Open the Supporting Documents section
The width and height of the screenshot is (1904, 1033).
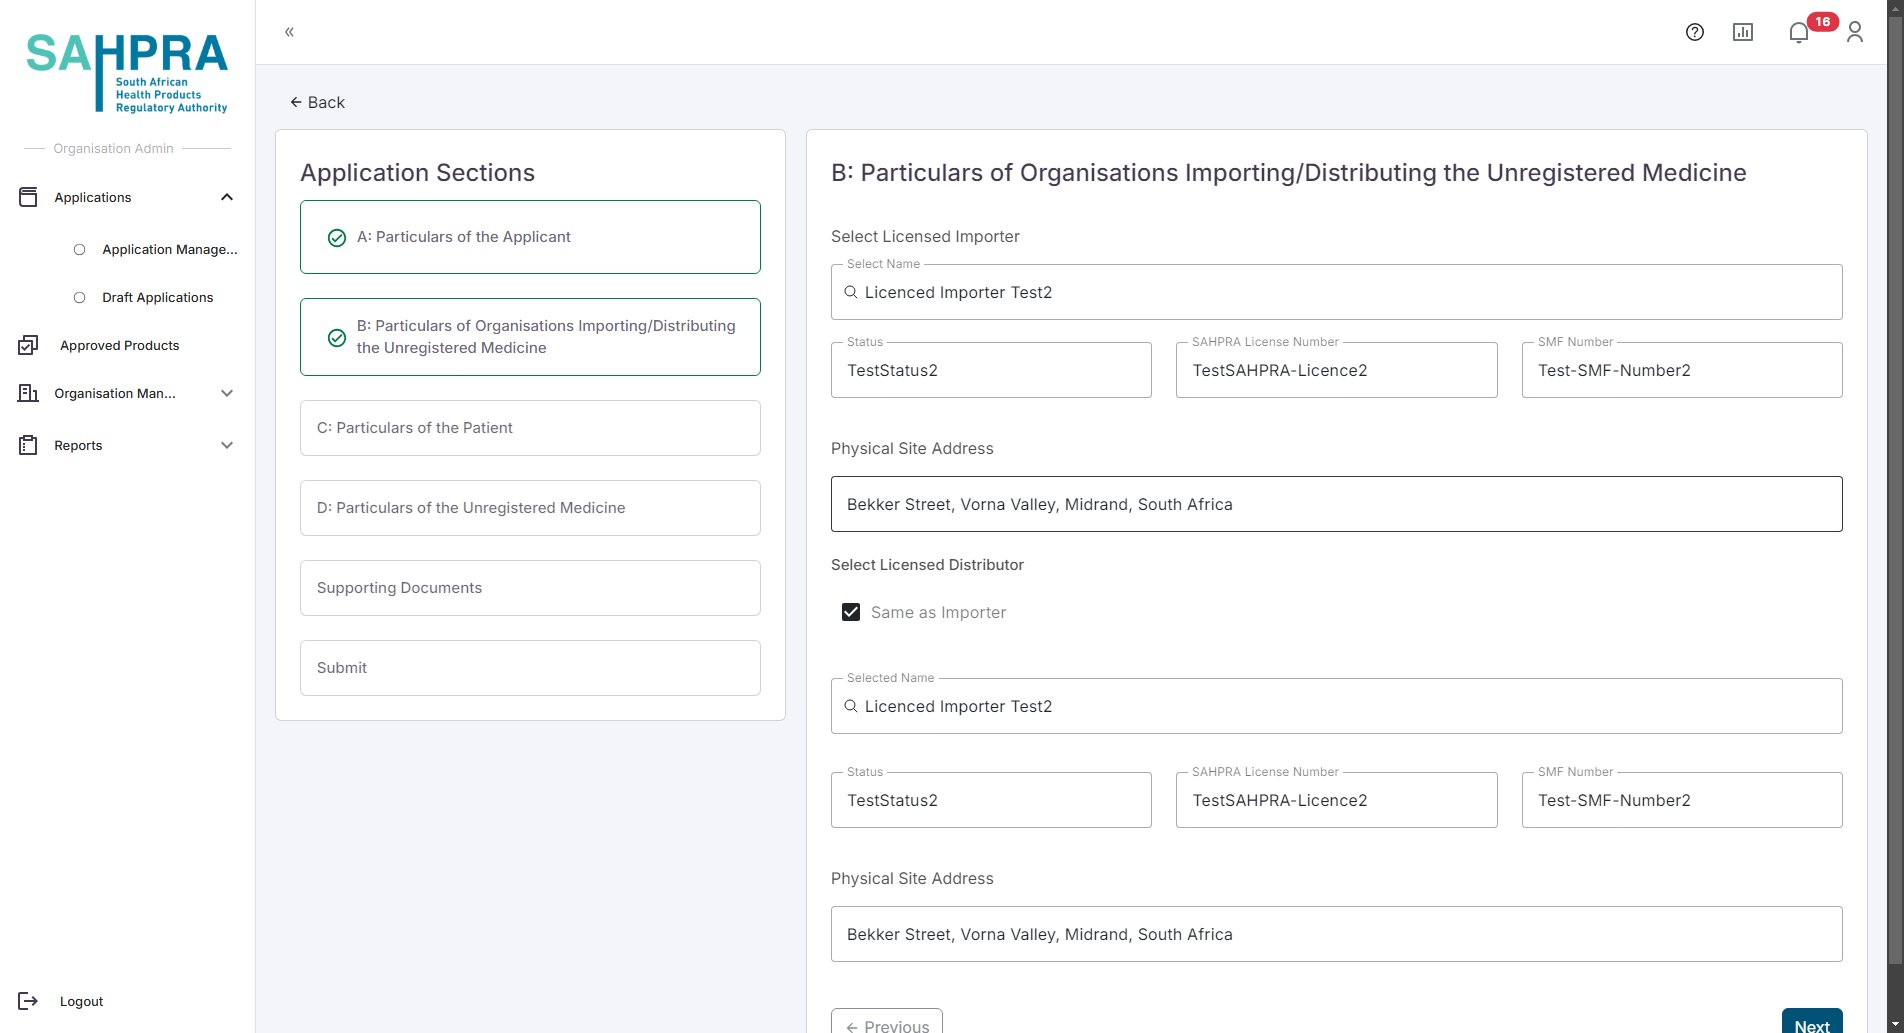[x=530, y=588]
